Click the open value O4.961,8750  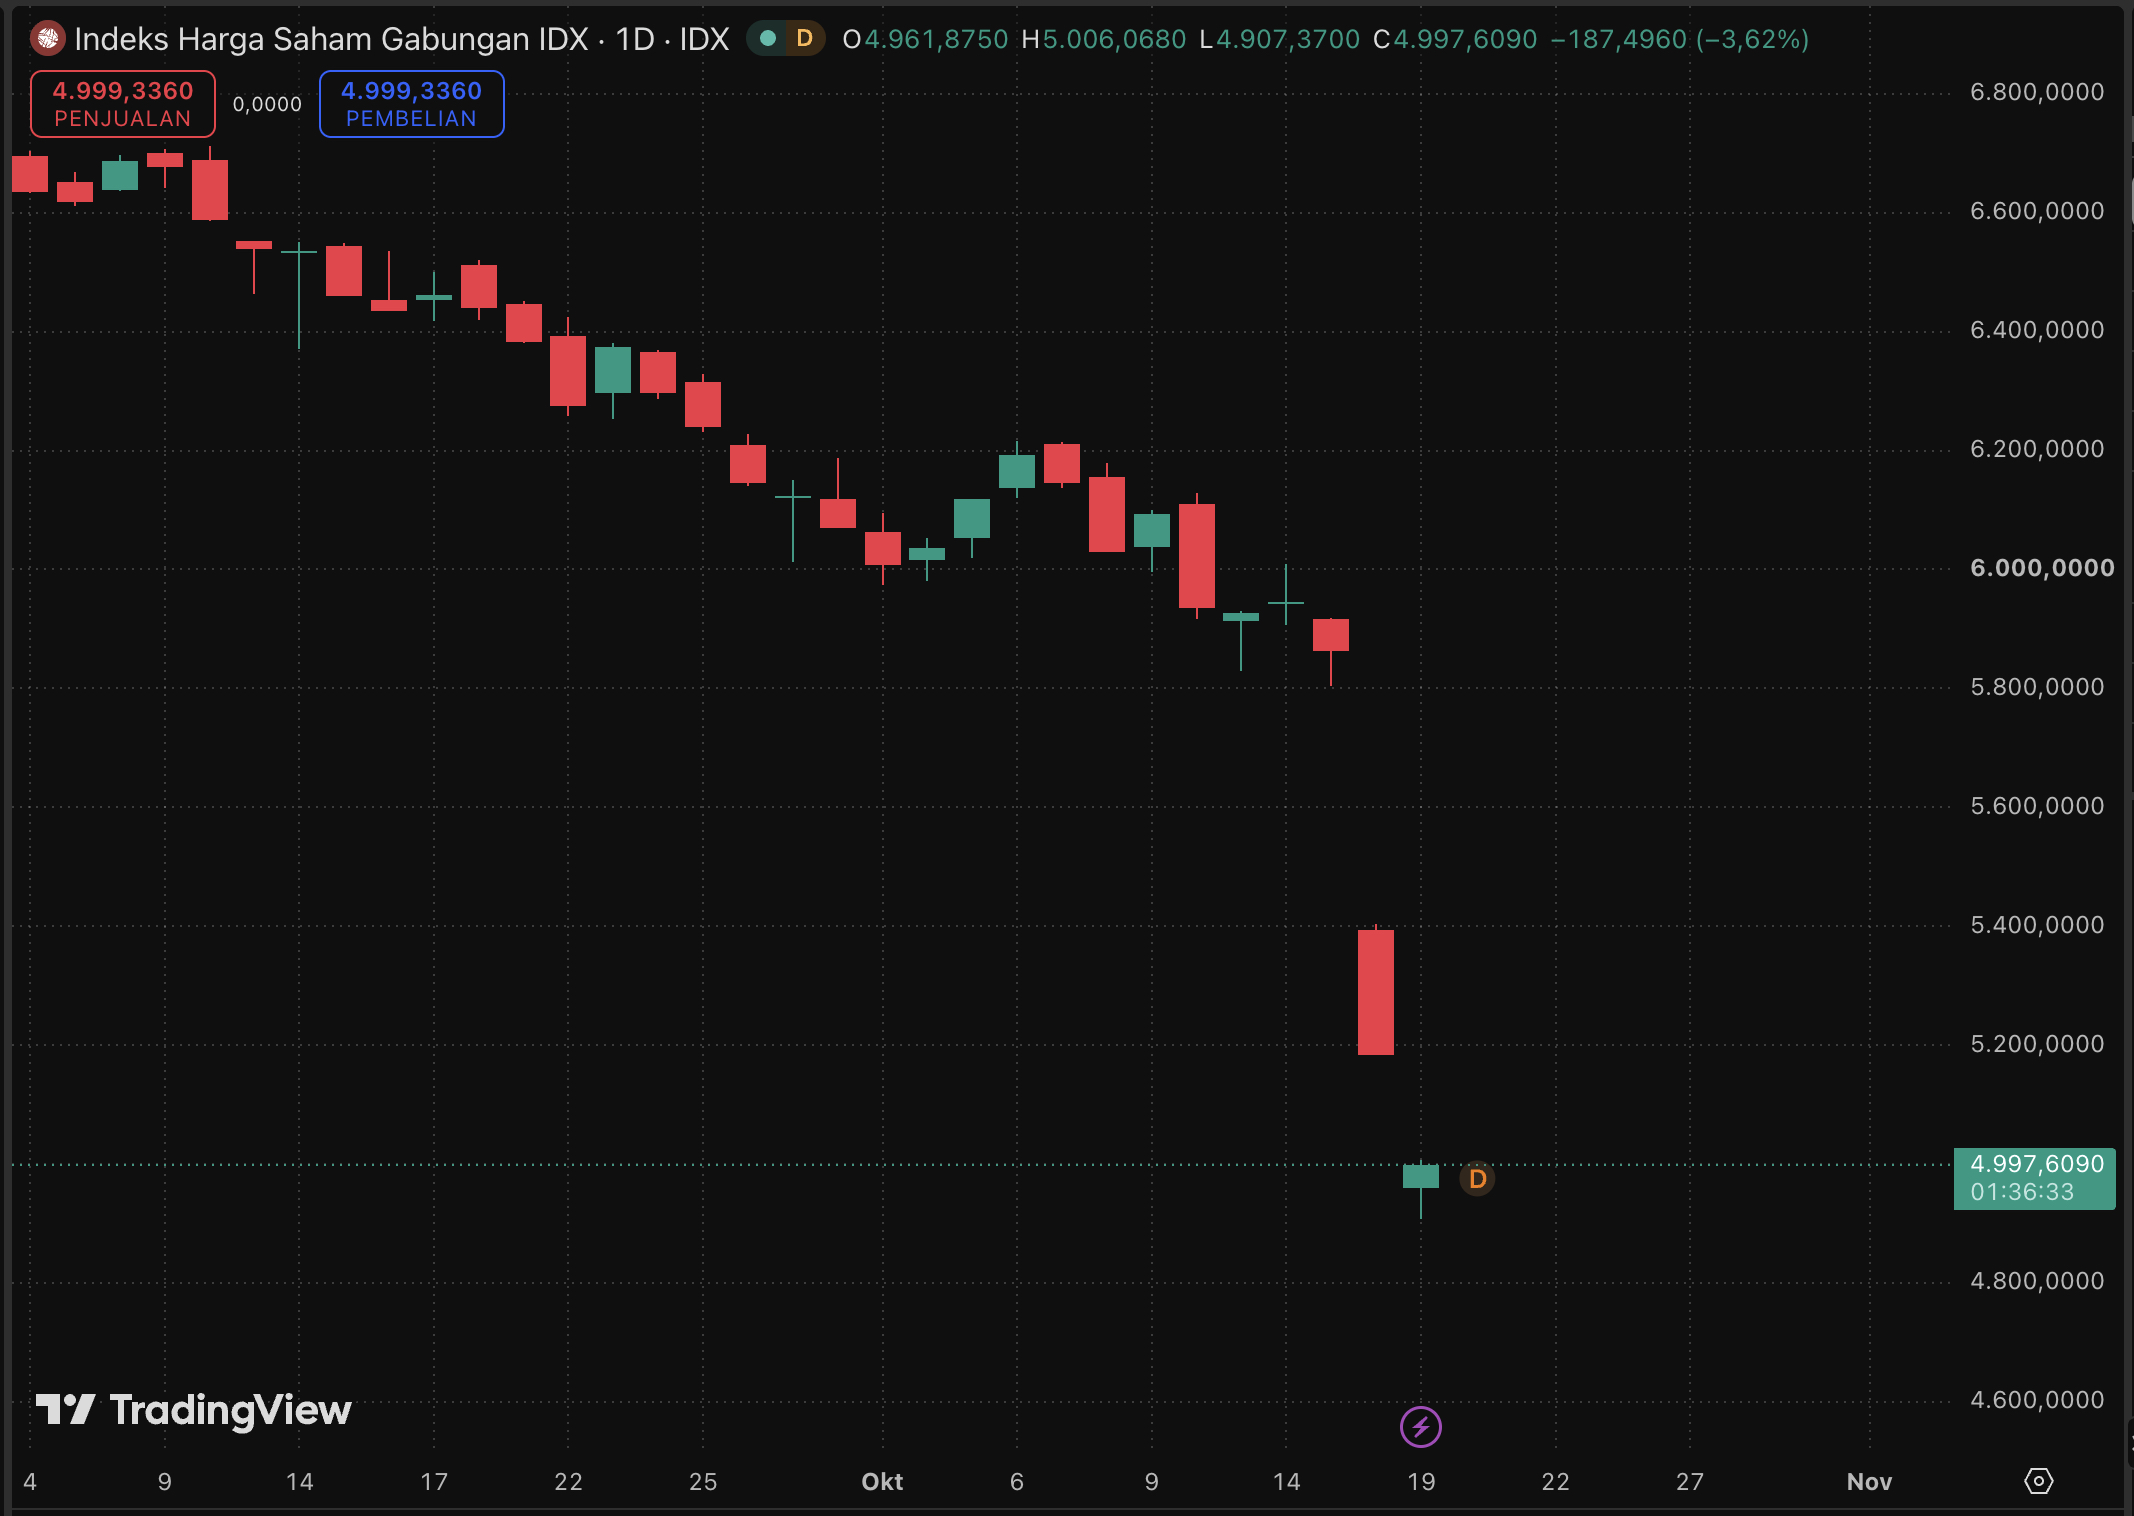925,39
